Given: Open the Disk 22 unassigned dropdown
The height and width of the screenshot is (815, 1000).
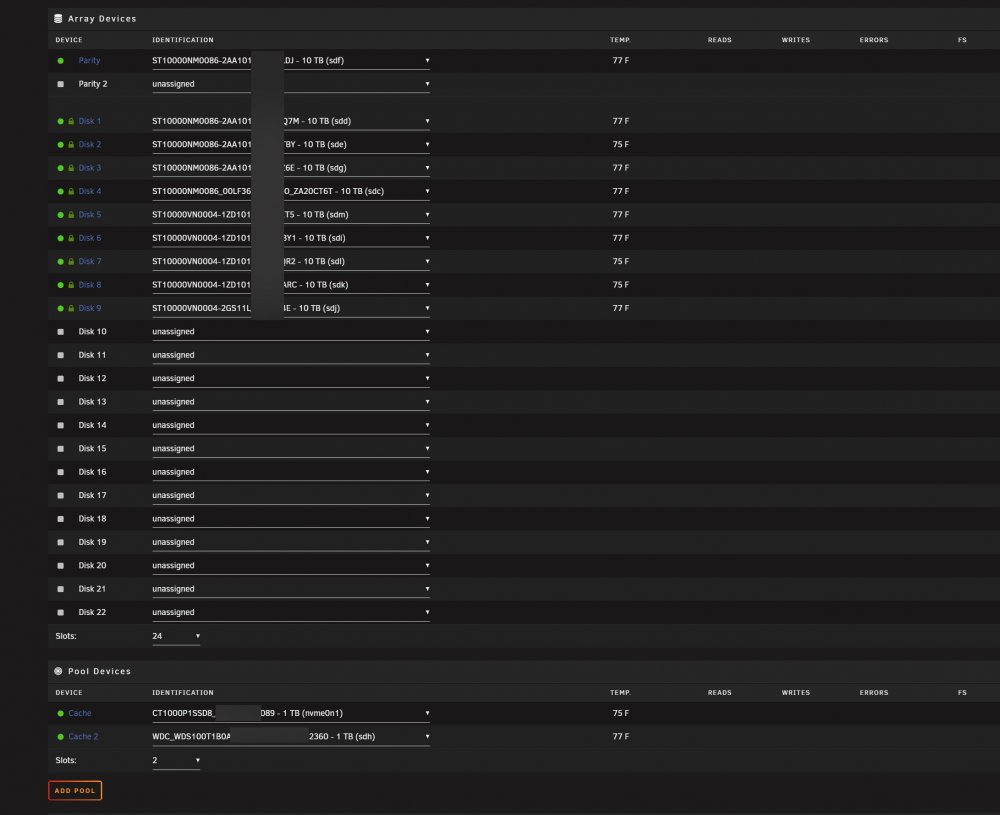Looking at the screenshot, I should [291, 612].
